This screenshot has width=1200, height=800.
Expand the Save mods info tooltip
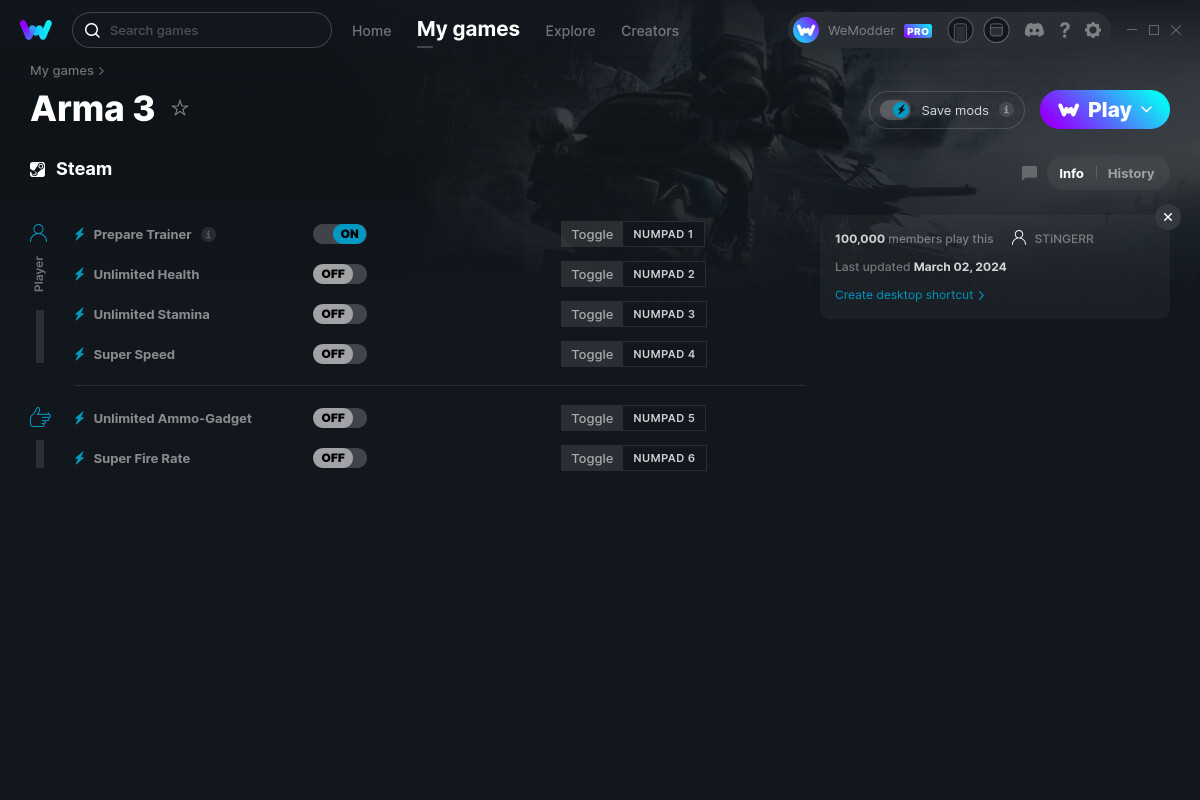click(x=1005, y=110)
